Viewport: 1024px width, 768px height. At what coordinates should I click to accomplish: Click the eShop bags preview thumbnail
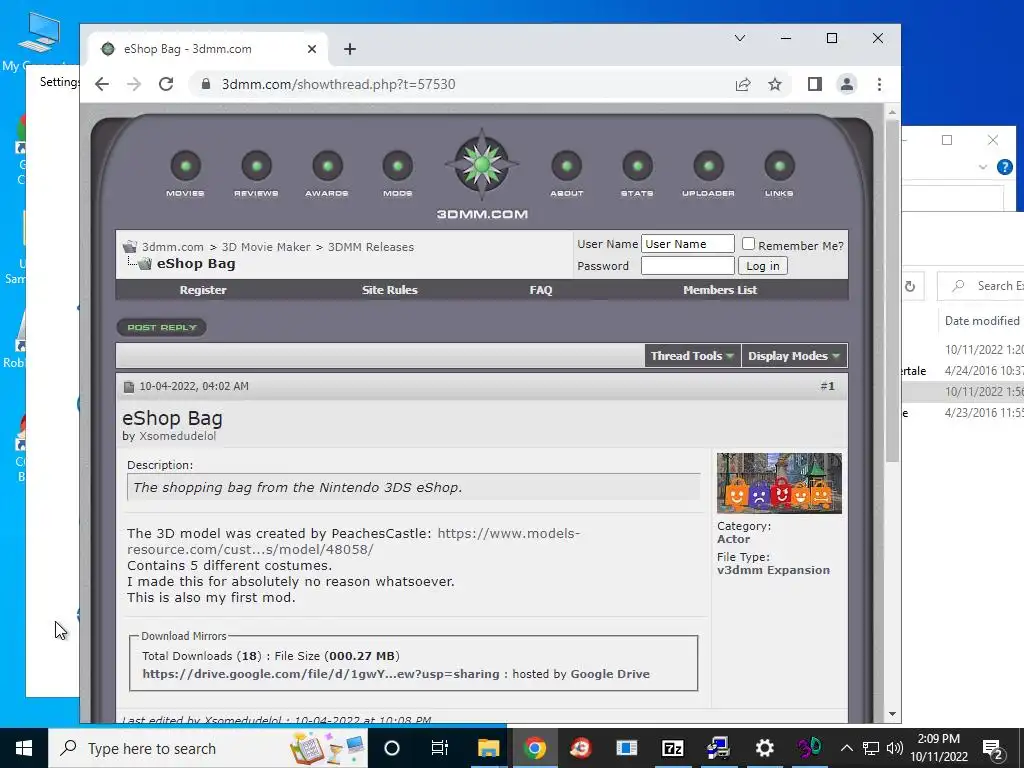[x=779, y=483]
